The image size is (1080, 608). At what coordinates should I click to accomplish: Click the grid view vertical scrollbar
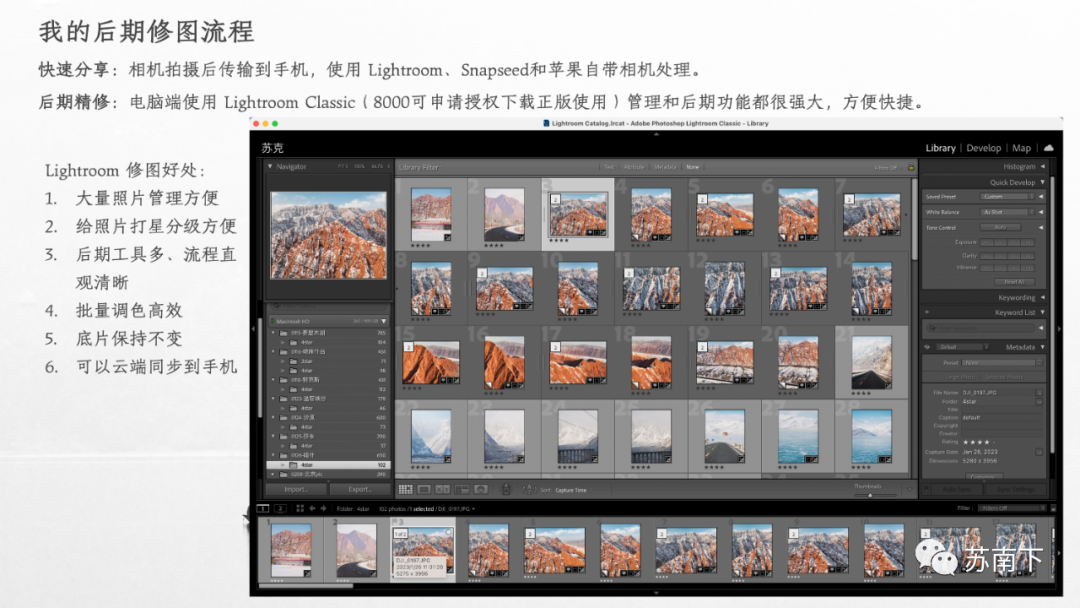pos(914,220)
